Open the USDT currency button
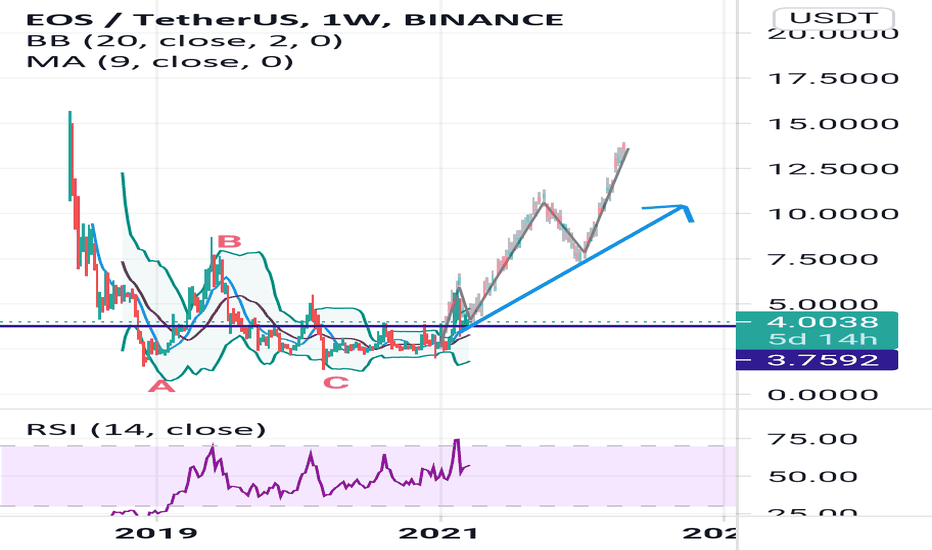The width and height of the screenshot is (932, 550). [x=833, y=18]
